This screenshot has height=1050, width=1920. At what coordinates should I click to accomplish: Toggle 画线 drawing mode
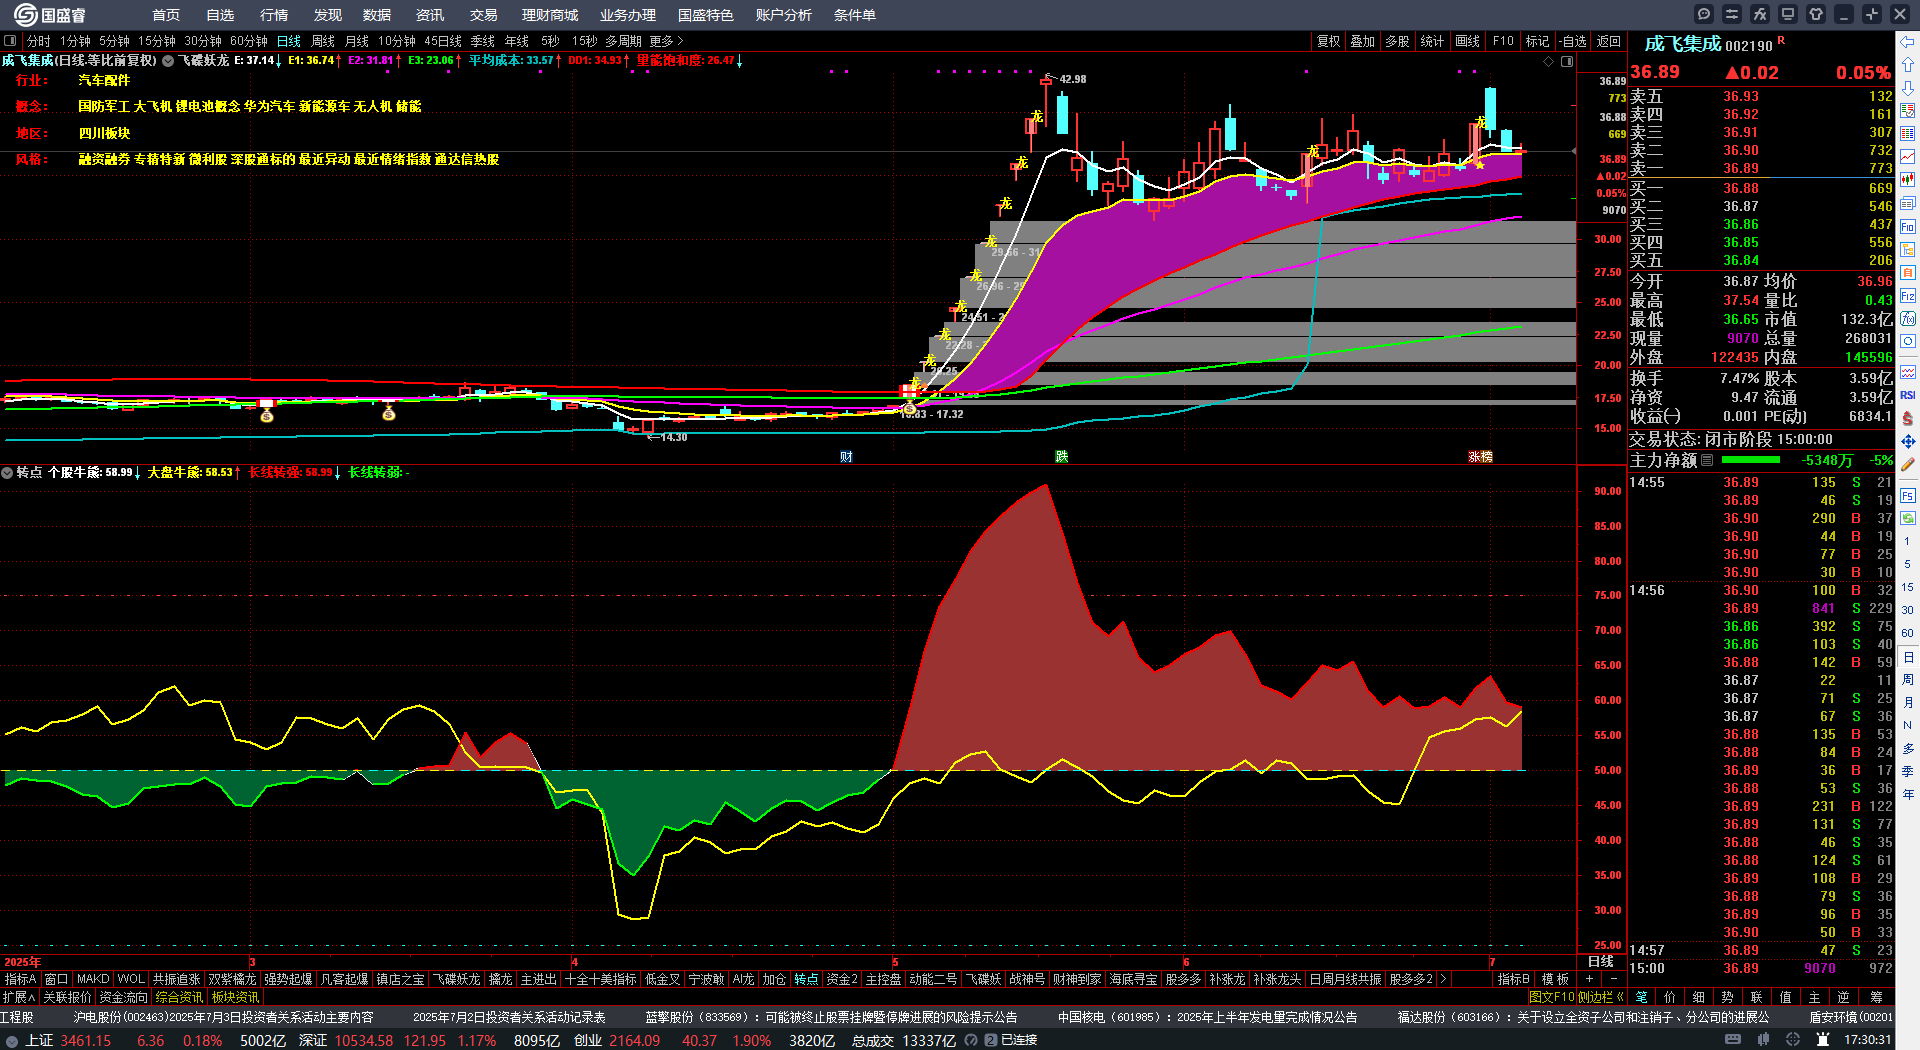(x=1468, y=41)
